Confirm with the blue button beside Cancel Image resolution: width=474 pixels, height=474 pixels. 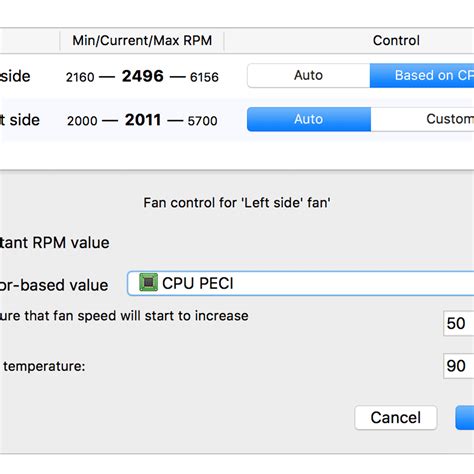(465, 418)
